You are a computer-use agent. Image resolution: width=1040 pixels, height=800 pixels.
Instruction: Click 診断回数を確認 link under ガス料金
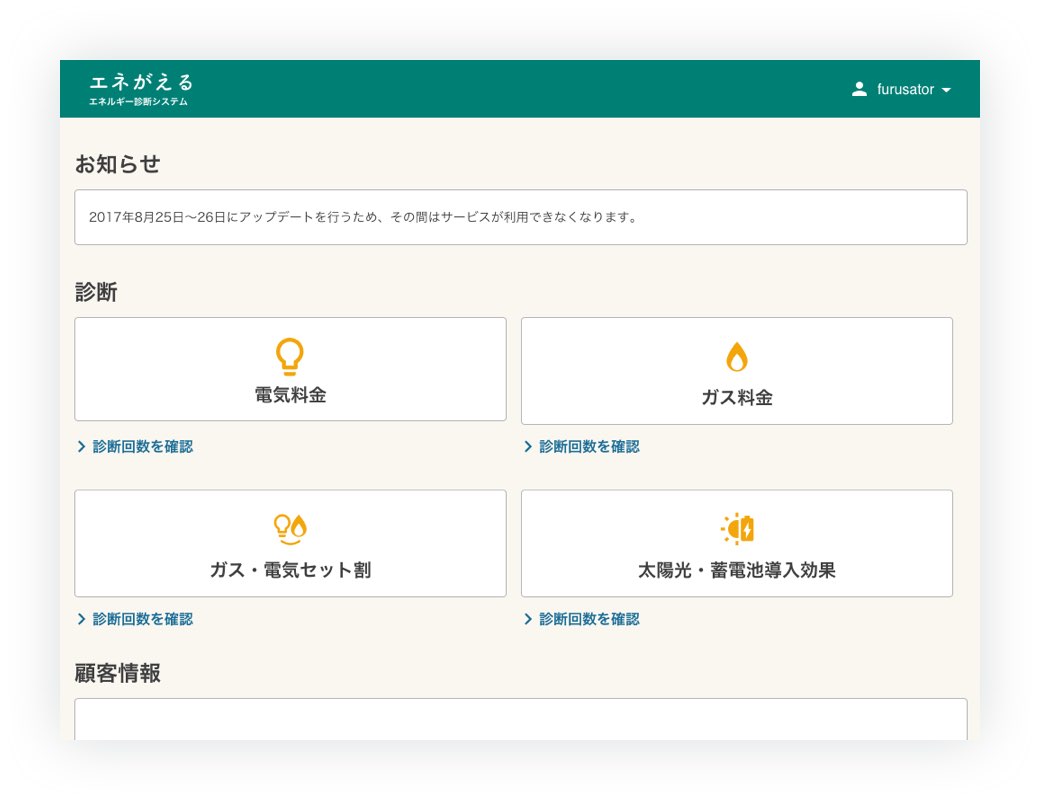(589, 446)
